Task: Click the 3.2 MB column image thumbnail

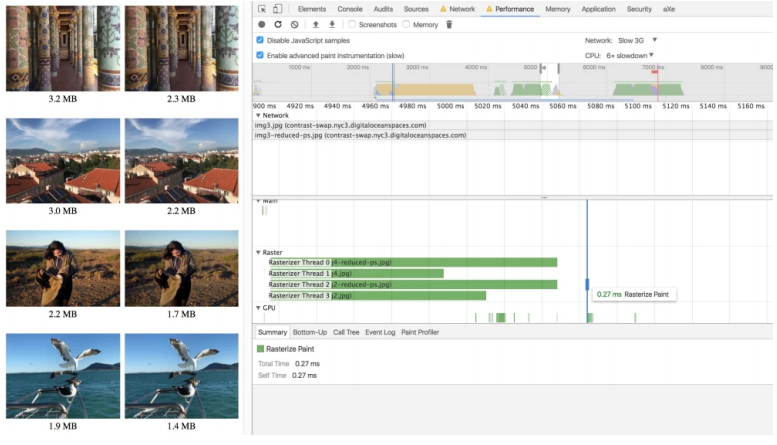Action: 61,46
